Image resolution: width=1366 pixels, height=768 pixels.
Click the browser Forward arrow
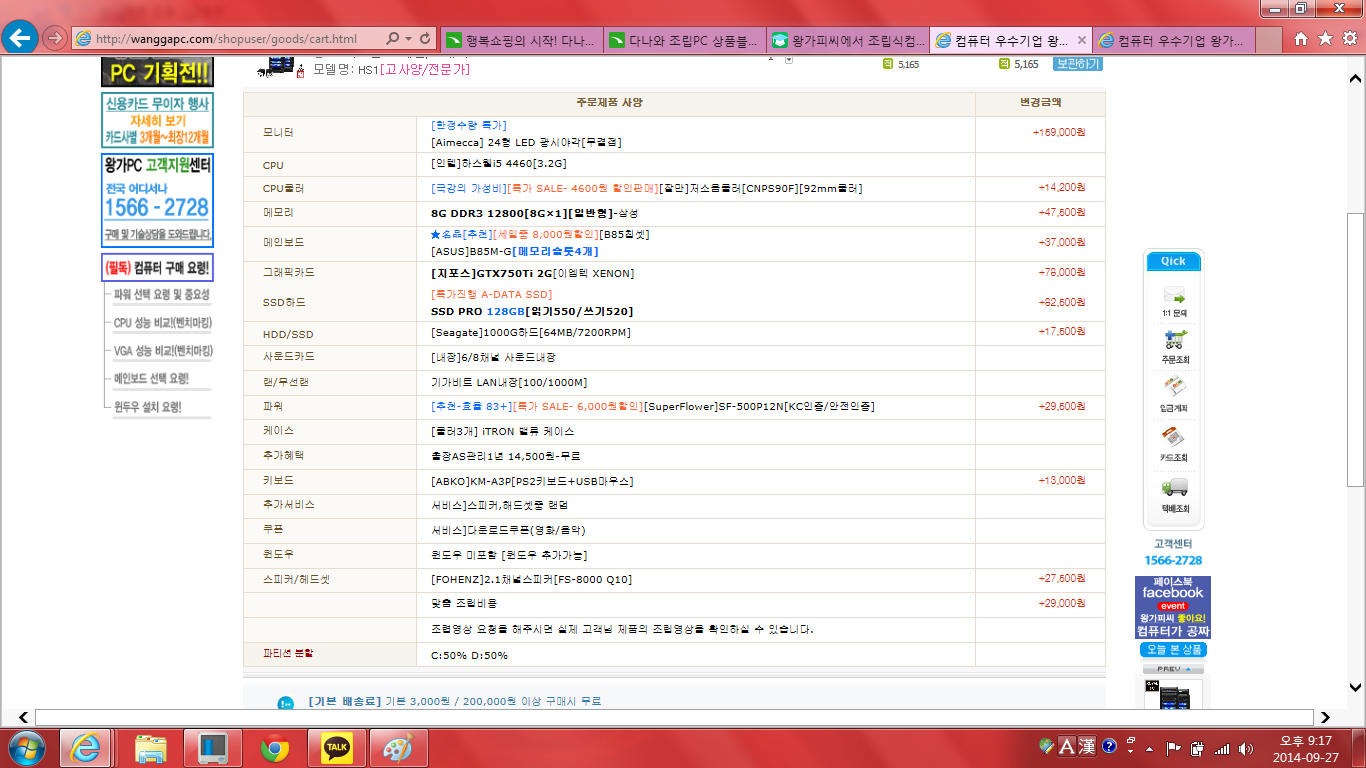55,38
